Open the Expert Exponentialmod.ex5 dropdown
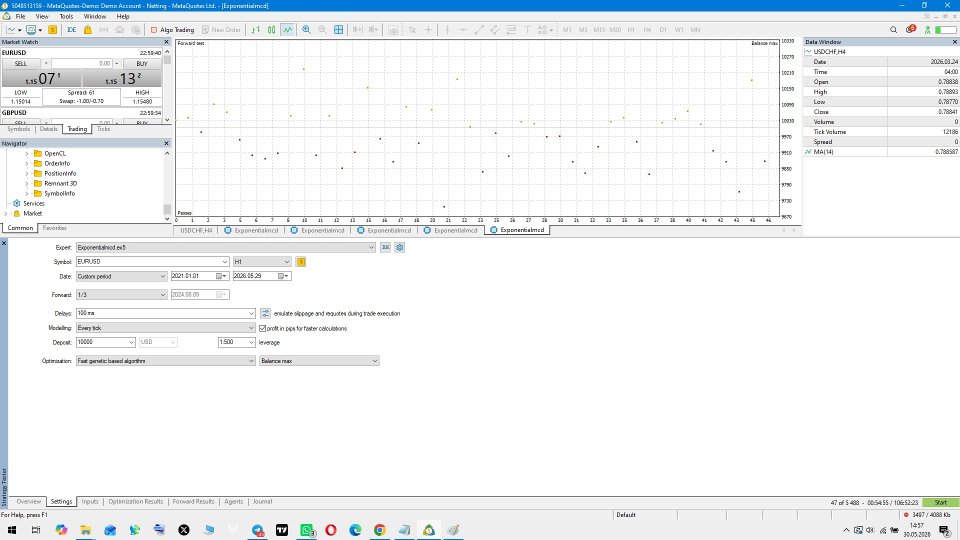 (371, 247)
